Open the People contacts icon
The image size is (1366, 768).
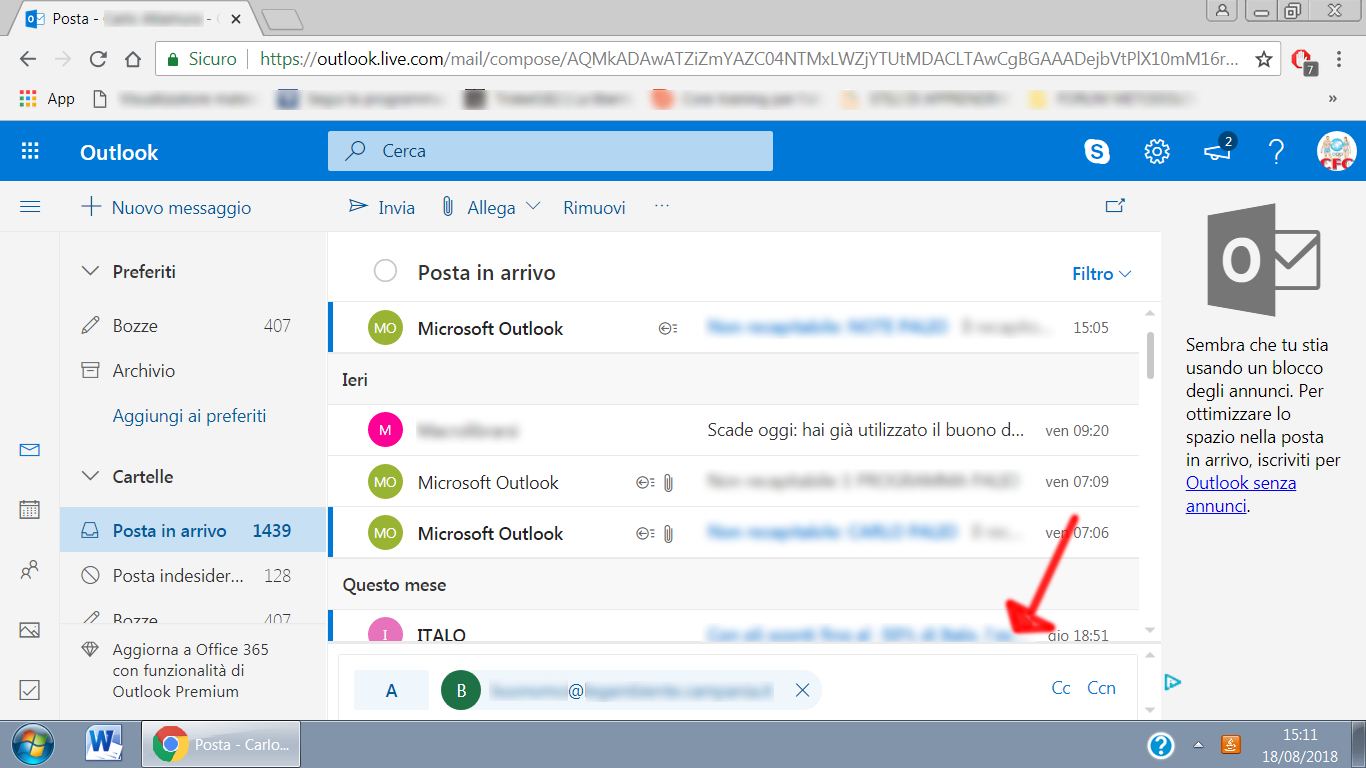tap(30, 570)
